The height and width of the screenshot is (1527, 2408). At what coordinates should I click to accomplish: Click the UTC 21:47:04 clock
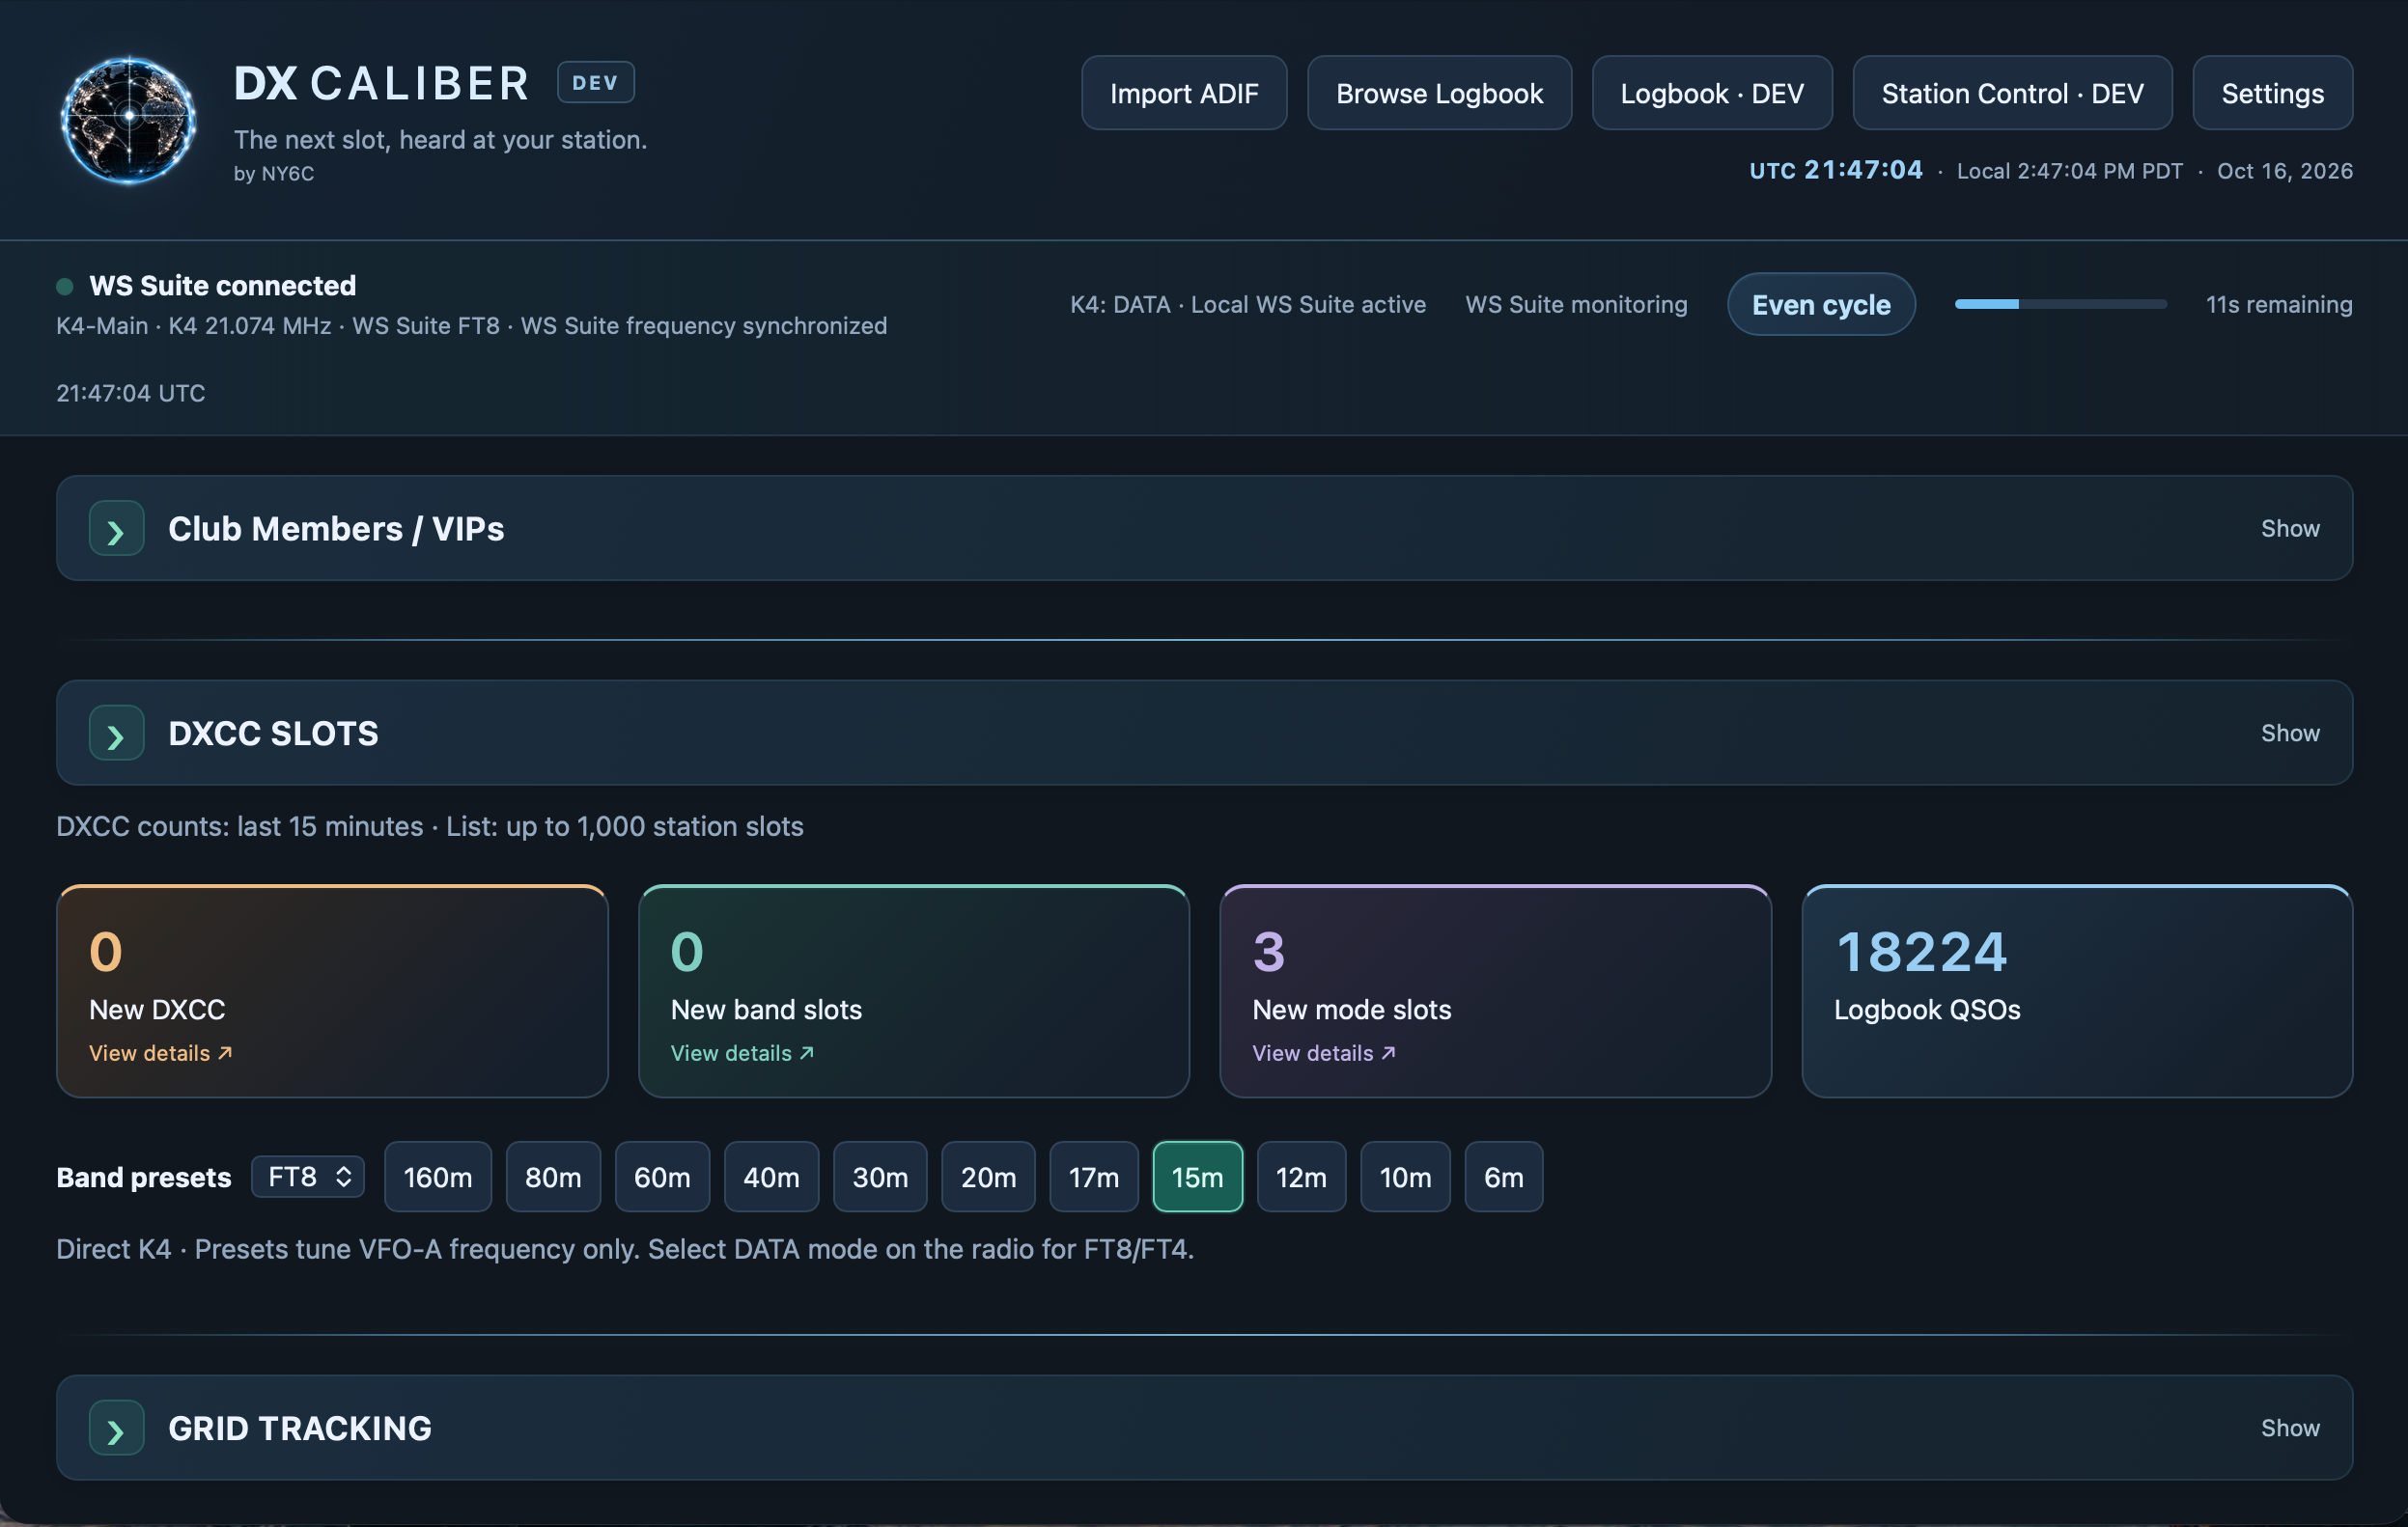pos(1836,171)
